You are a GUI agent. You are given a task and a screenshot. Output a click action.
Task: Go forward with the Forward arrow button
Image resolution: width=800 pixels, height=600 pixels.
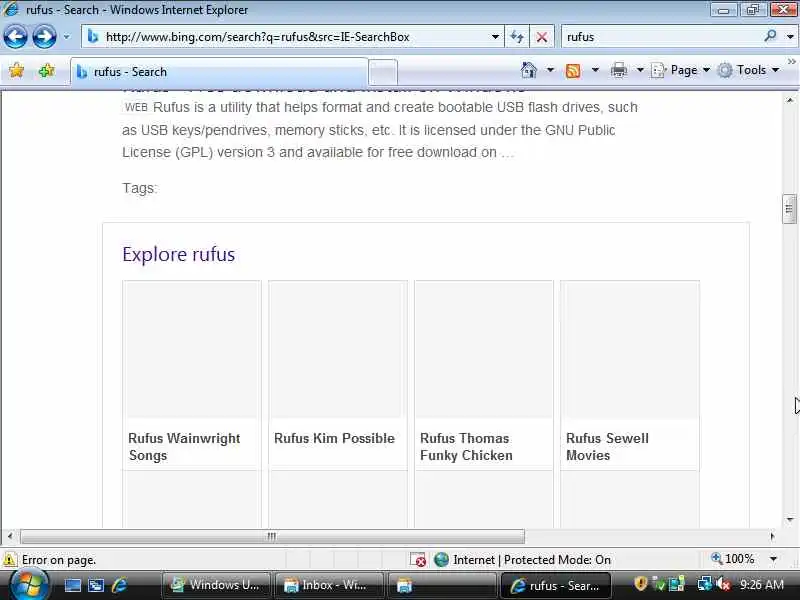click(x=44, y=37)
